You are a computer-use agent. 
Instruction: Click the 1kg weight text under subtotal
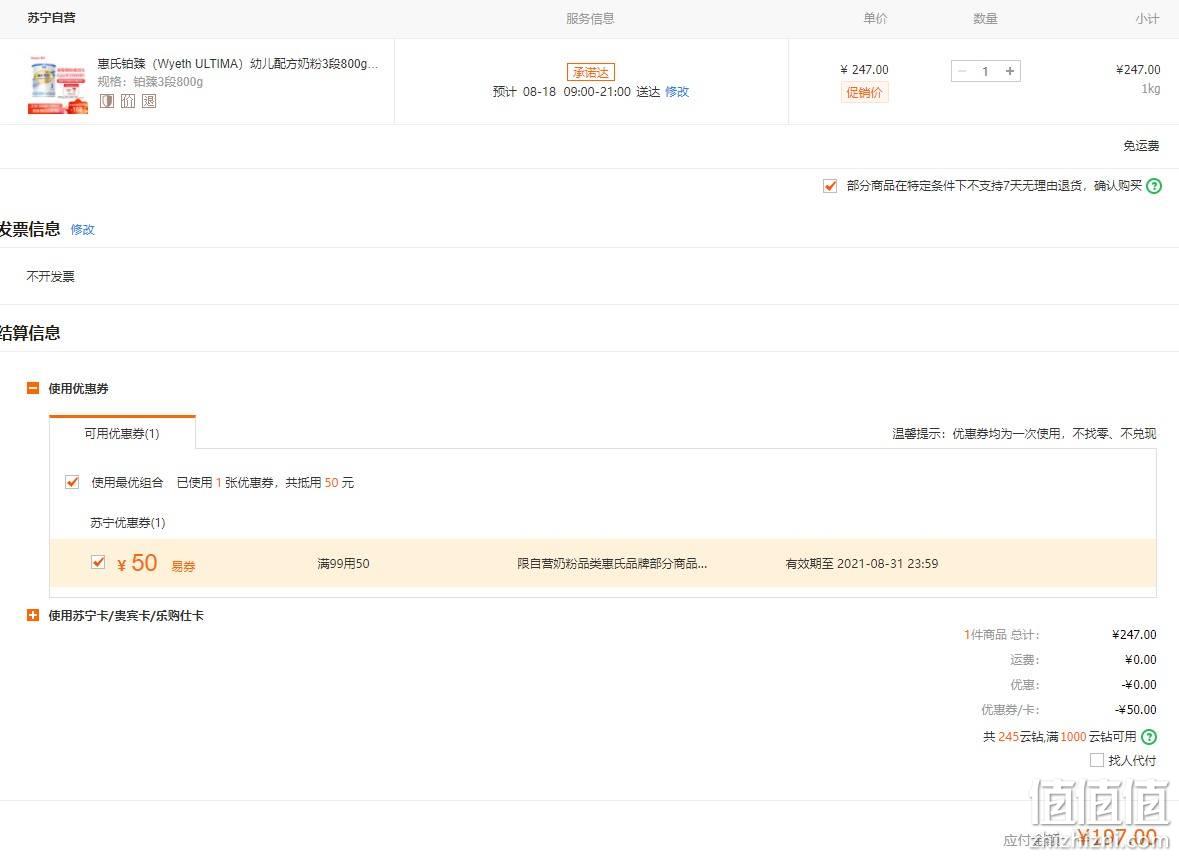point(1150,88)
